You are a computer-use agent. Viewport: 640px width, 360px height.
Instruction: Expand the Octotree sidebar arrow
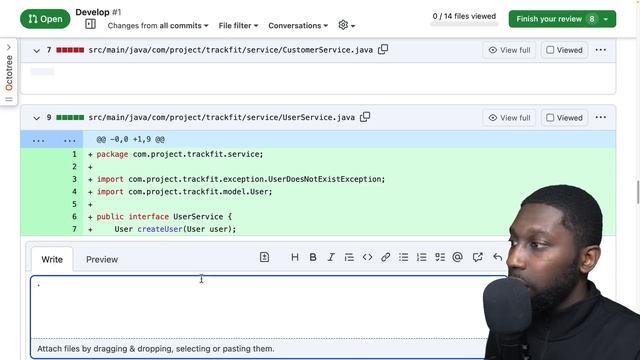tap(9, 47)
